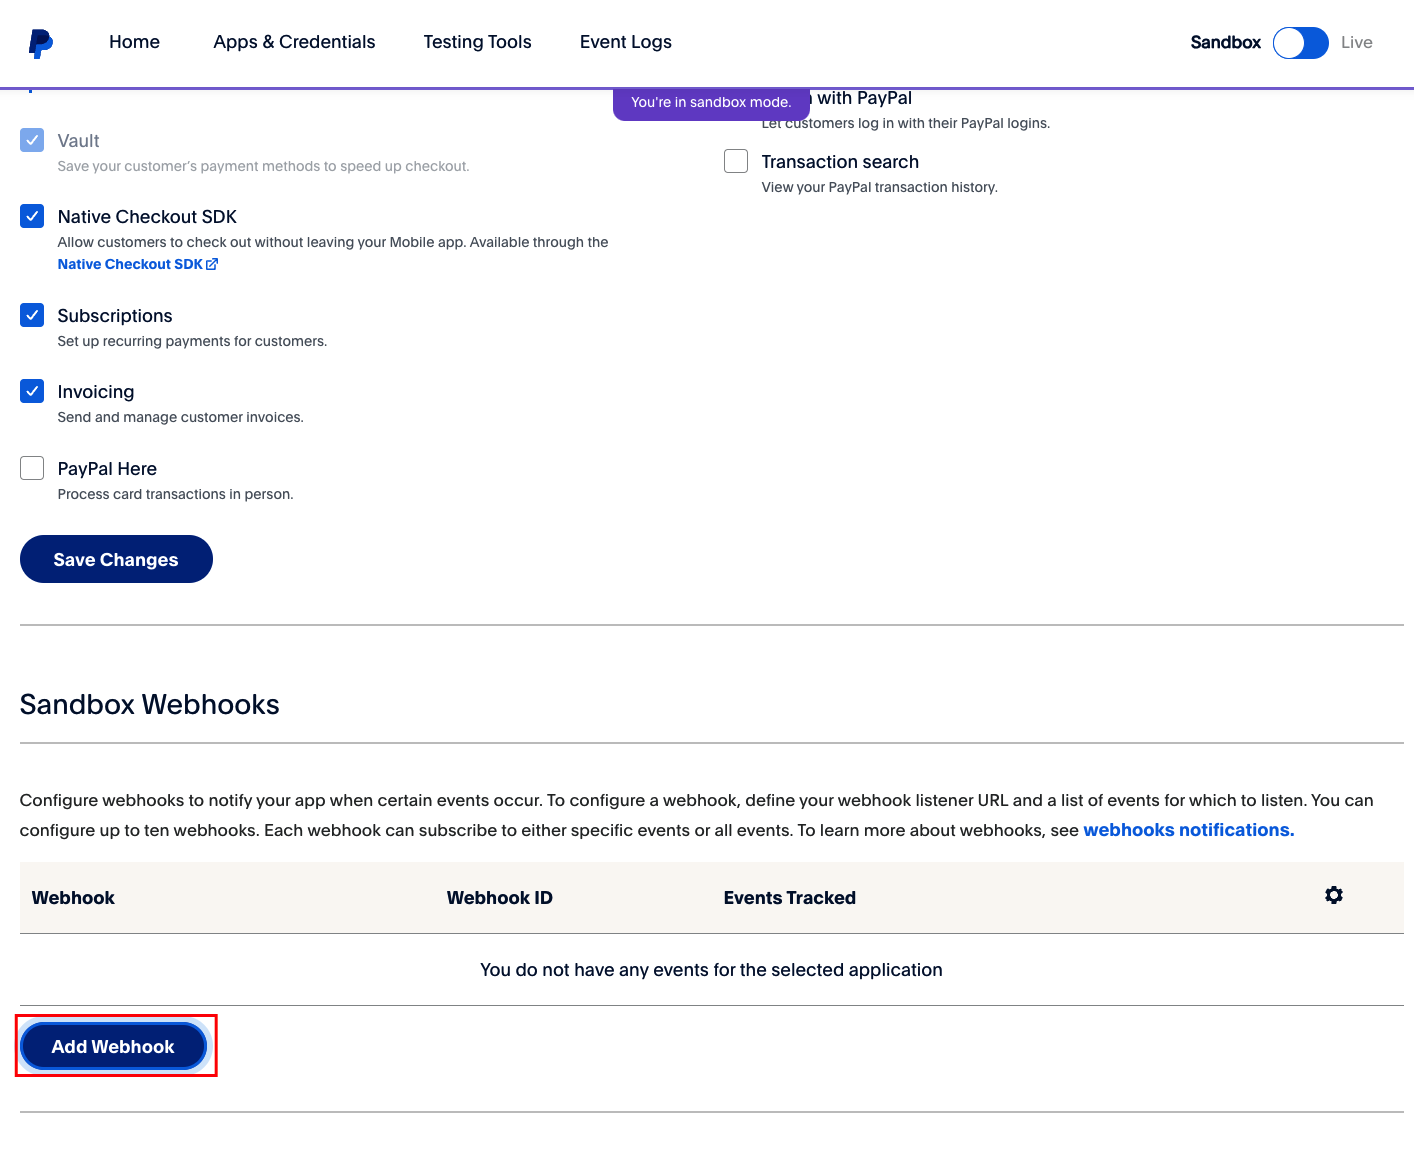Image resolution: width=1414 pixels, height=1172 pixels.
Task: Follow the Native Checkout SDK link
Action: tap(130, 264)
